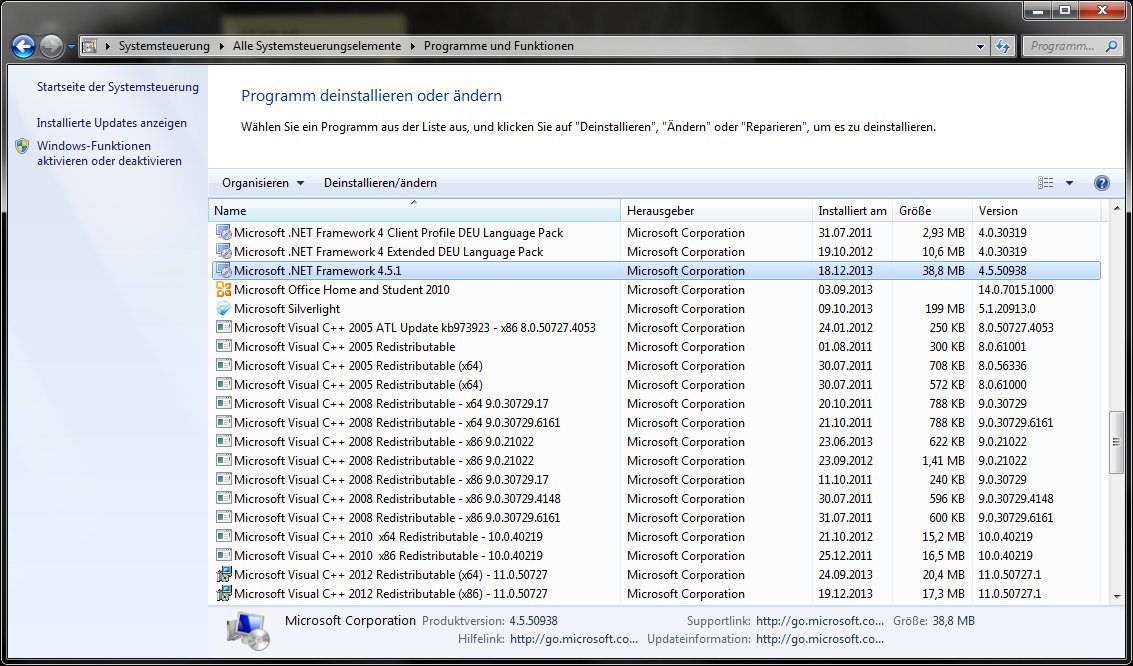Select Microsoft Silverlight entry name
The height and width of the screenshot is (666, 1133).
287,308
